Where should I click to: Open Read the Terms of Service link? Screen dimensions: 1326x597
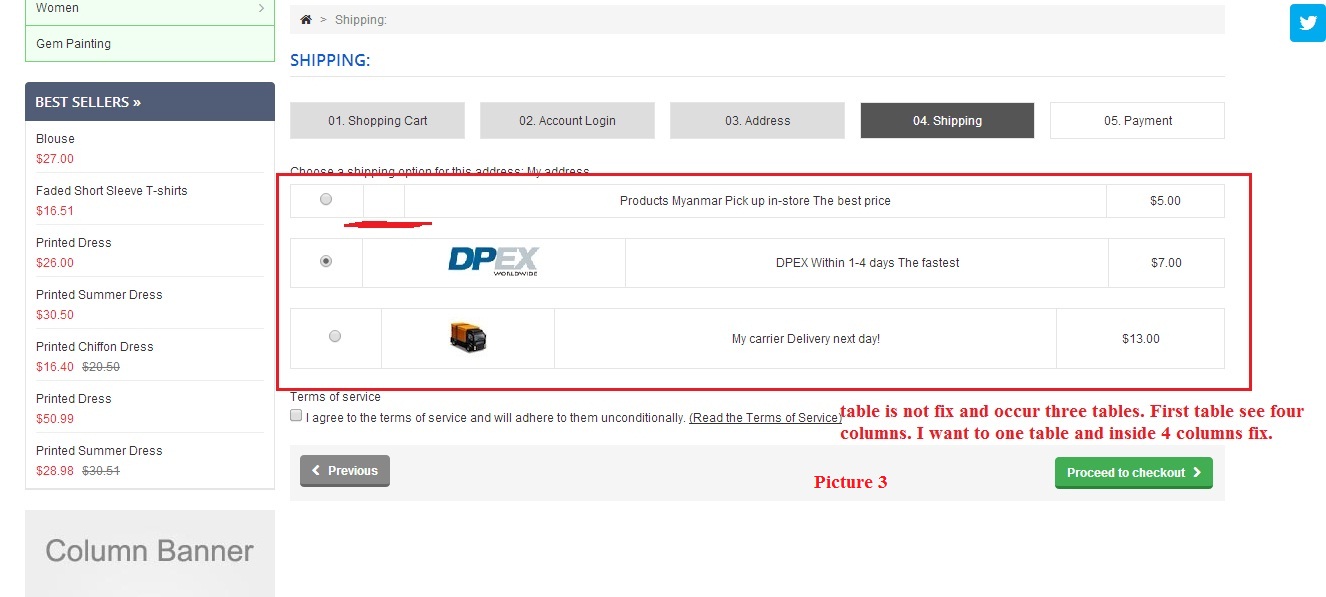point(765,418)
